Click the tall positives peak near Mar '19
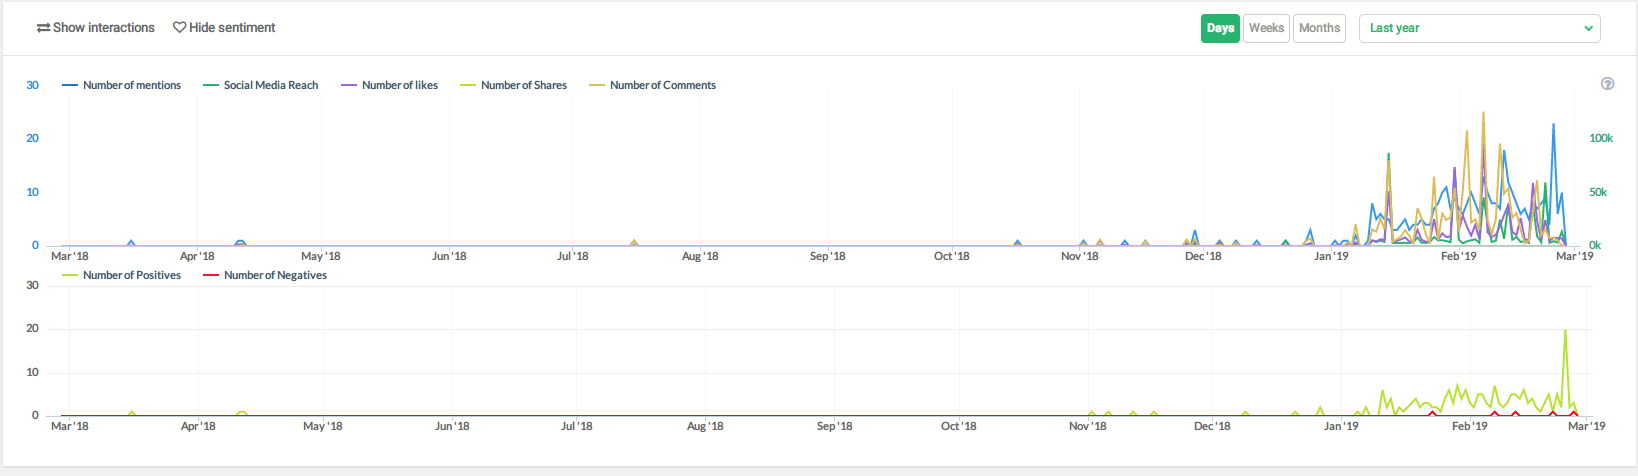1638x476 pixels. 1565,331
